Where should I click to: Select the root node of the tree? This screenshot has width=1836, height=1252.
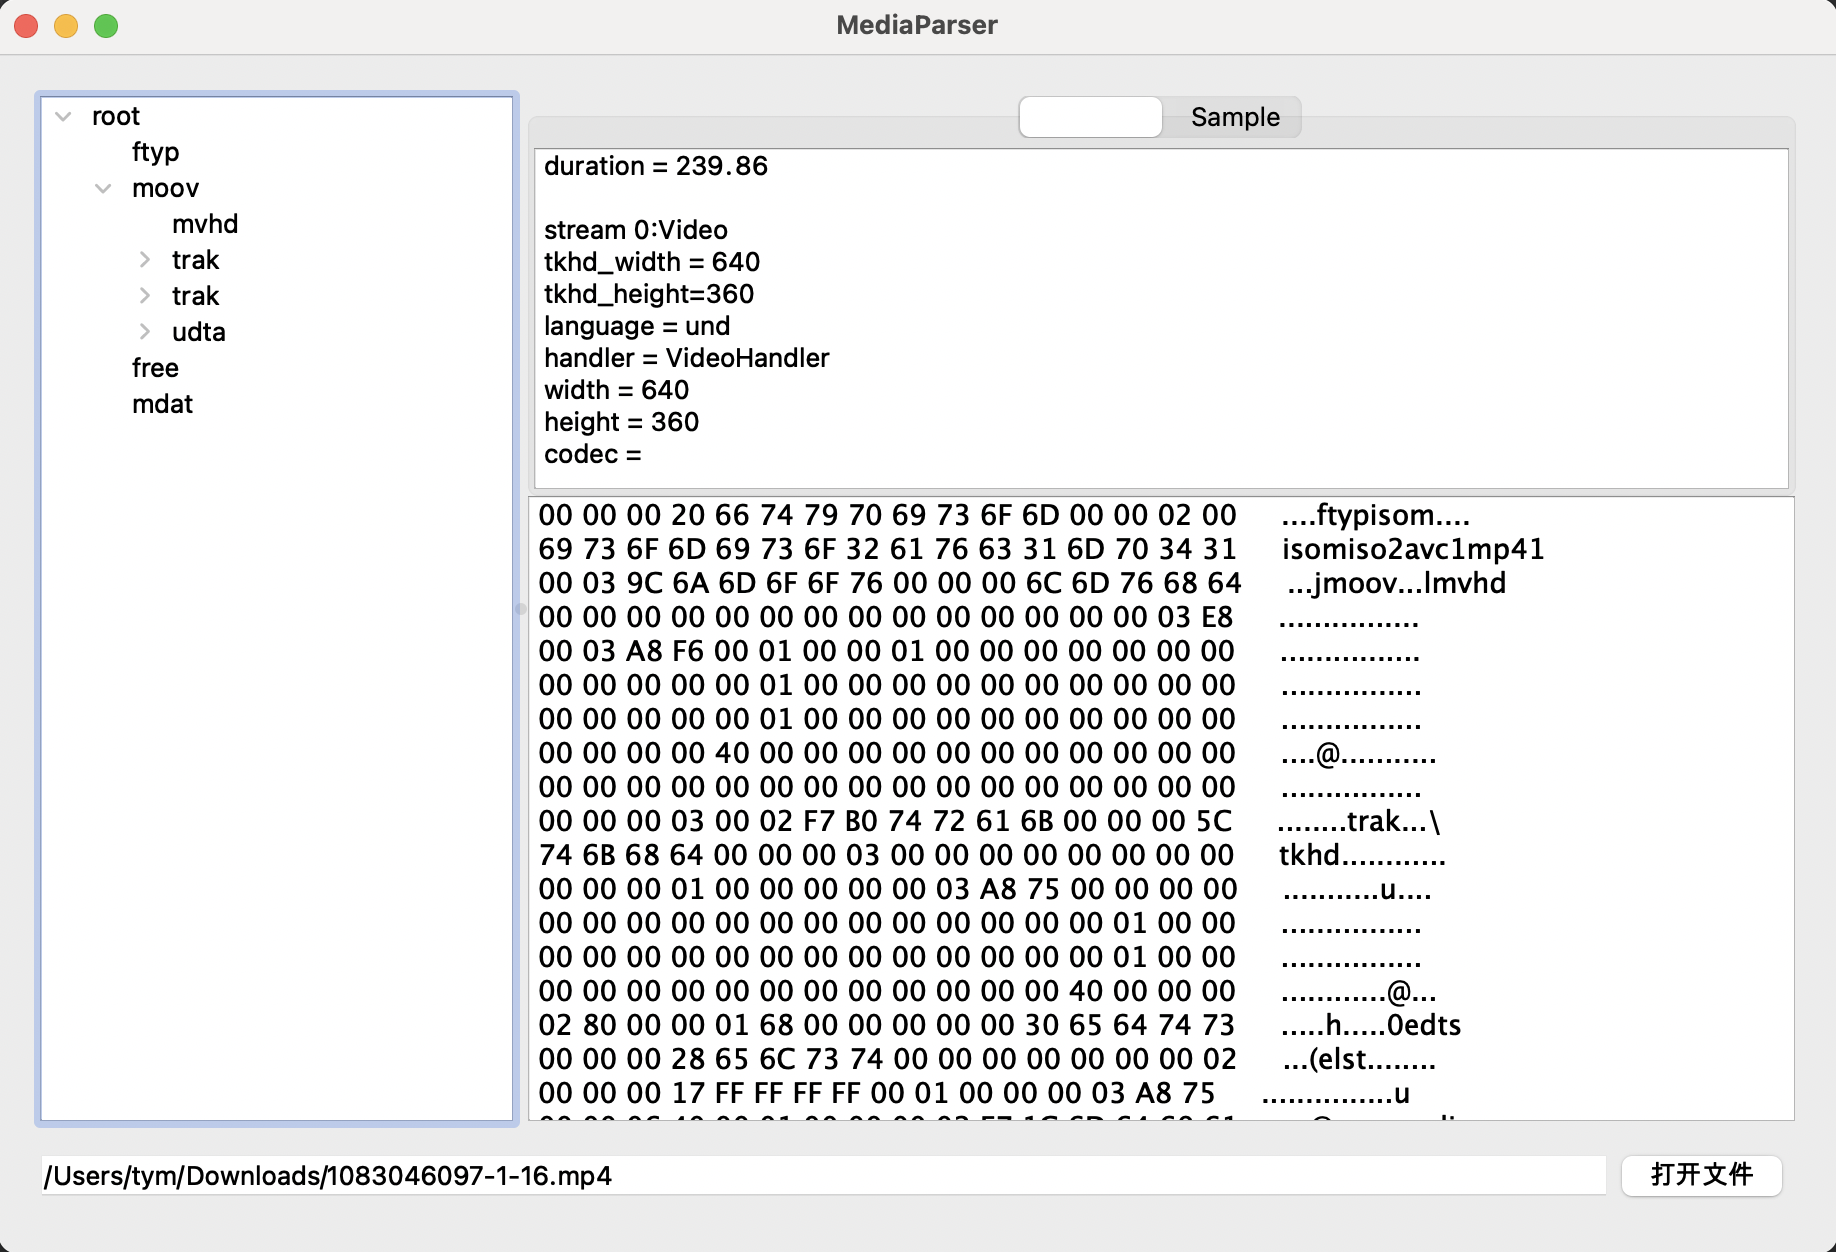[x=116, y=116]
